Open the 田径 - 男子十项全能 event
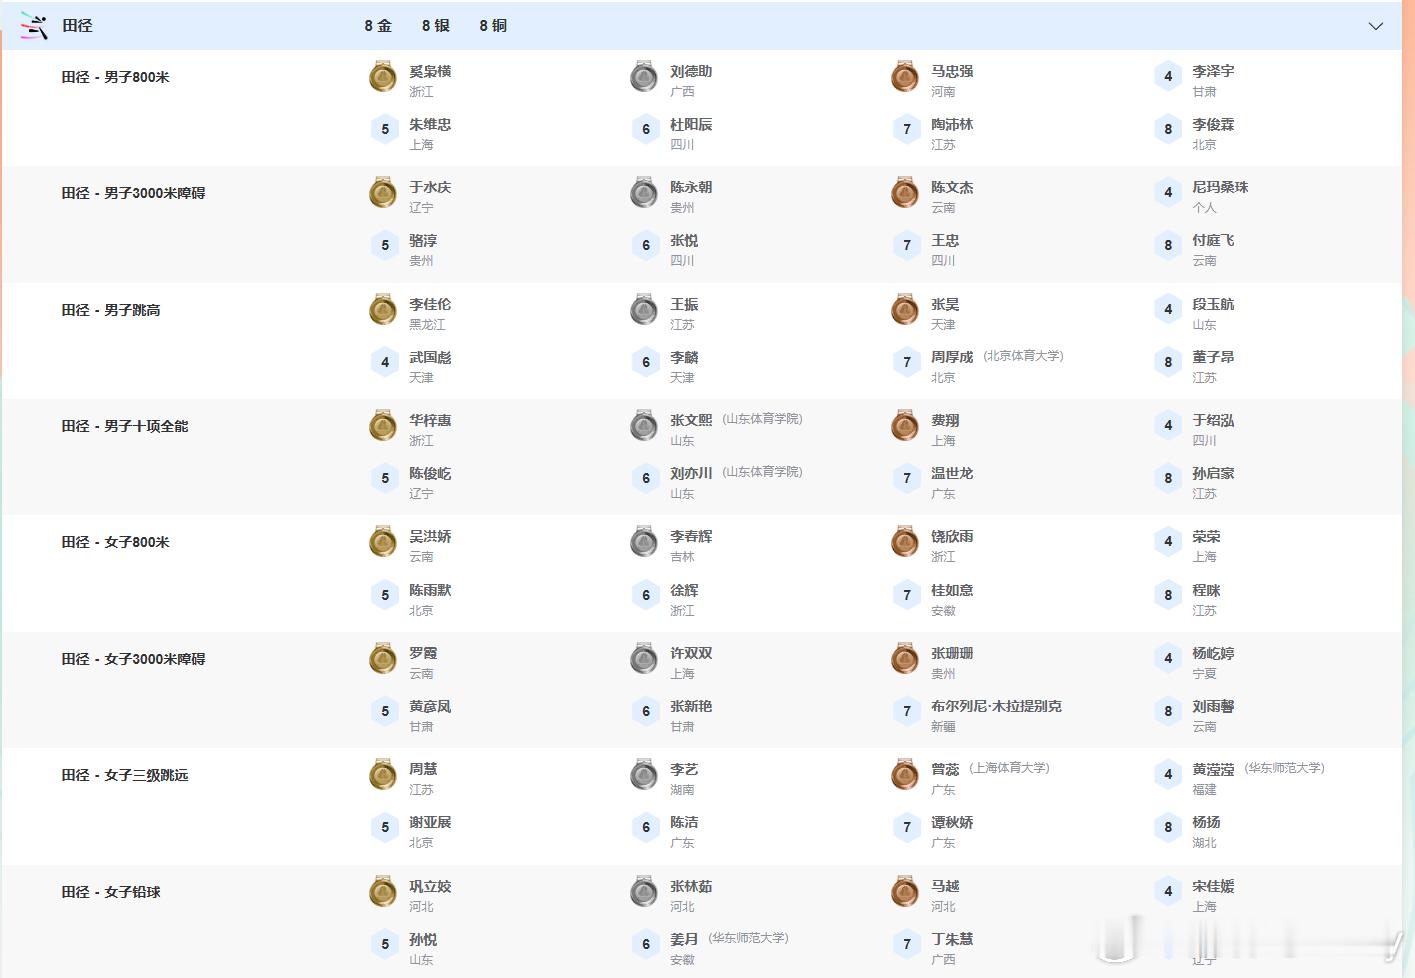1415x978 pixels. [125, 426]
